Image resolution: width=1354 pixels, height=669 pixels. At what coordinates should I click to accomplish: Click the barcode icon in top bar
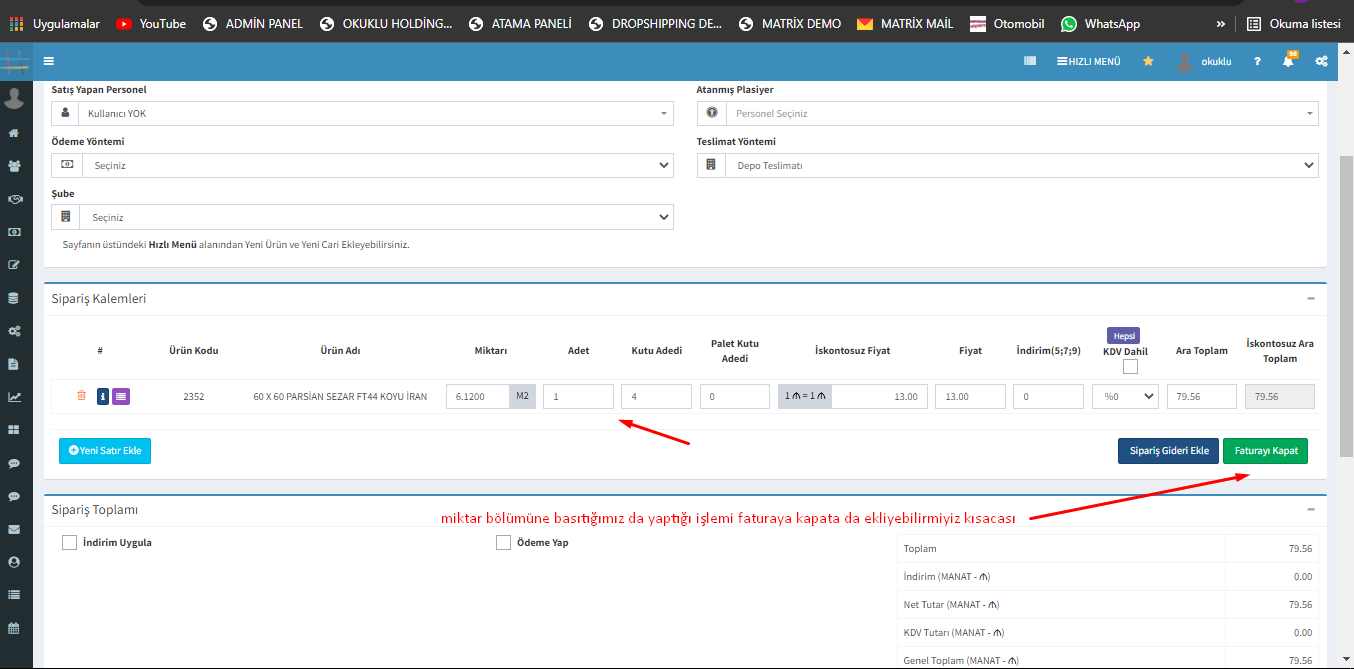tap(1030, 61)
